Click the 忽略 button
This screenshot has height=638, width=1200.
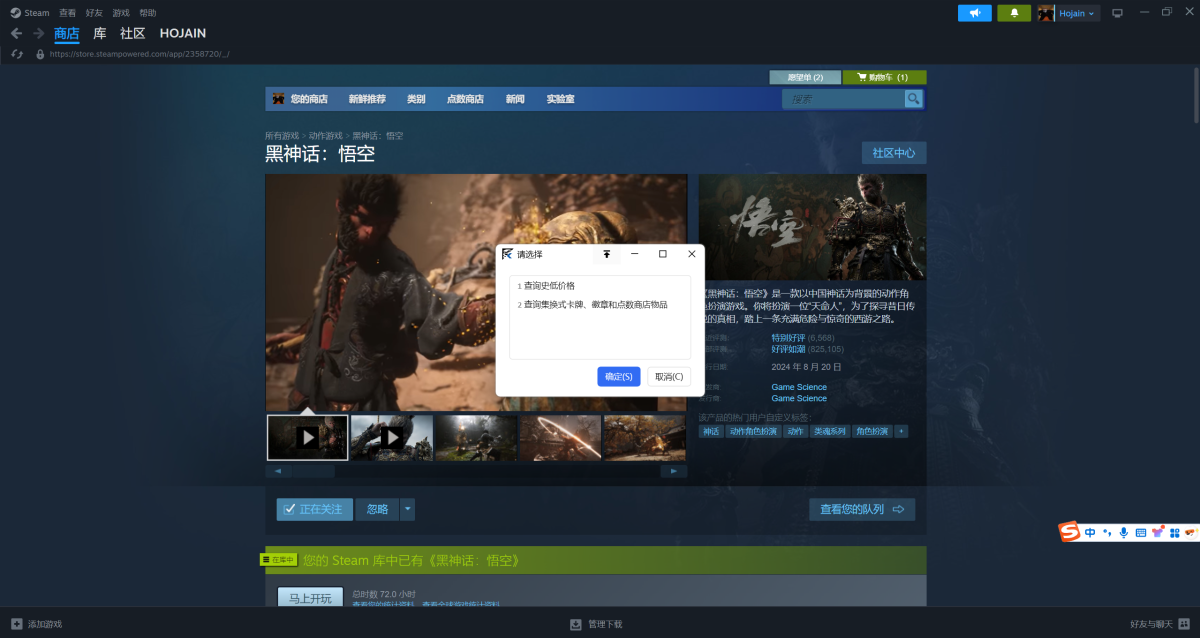[x=377, y=509]
